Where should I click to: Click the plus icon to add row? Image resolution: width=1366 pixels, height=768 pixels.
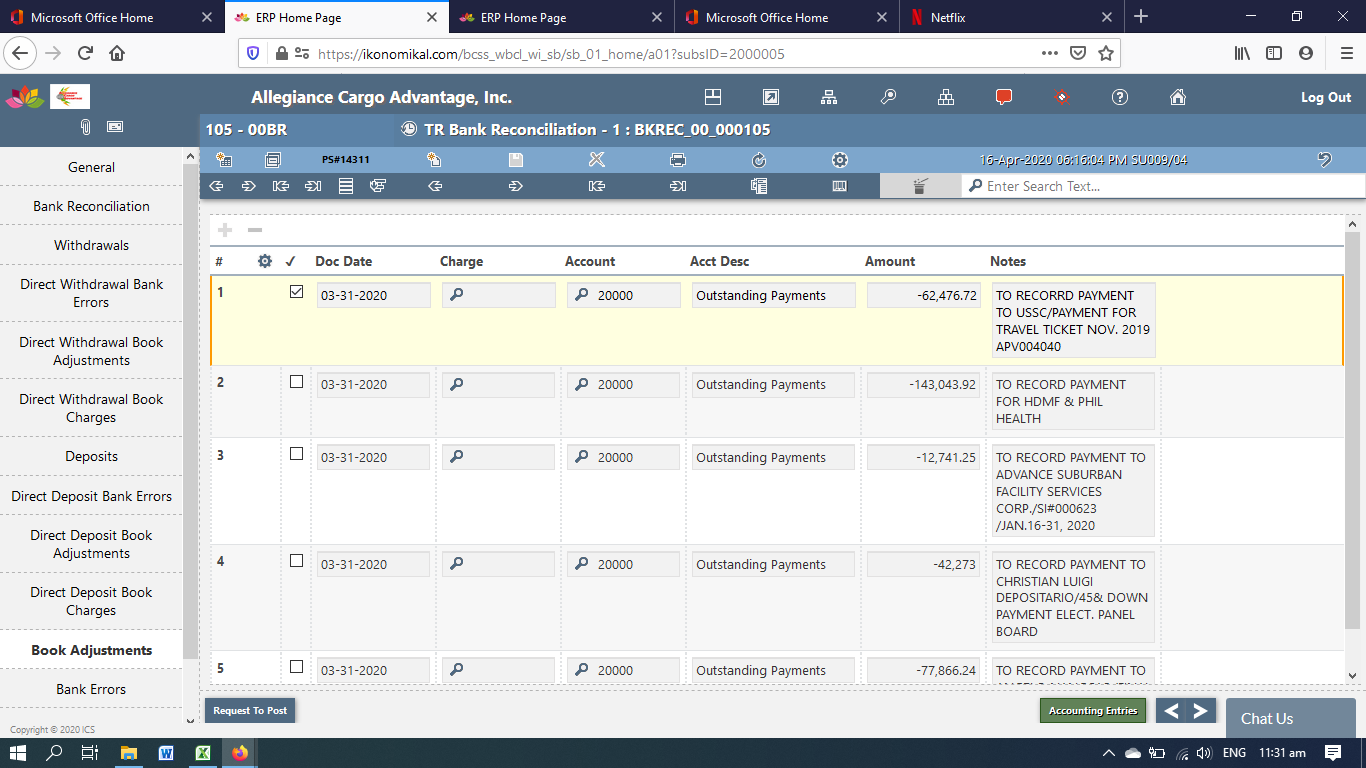pyautogui.click(x=225, y=230)
